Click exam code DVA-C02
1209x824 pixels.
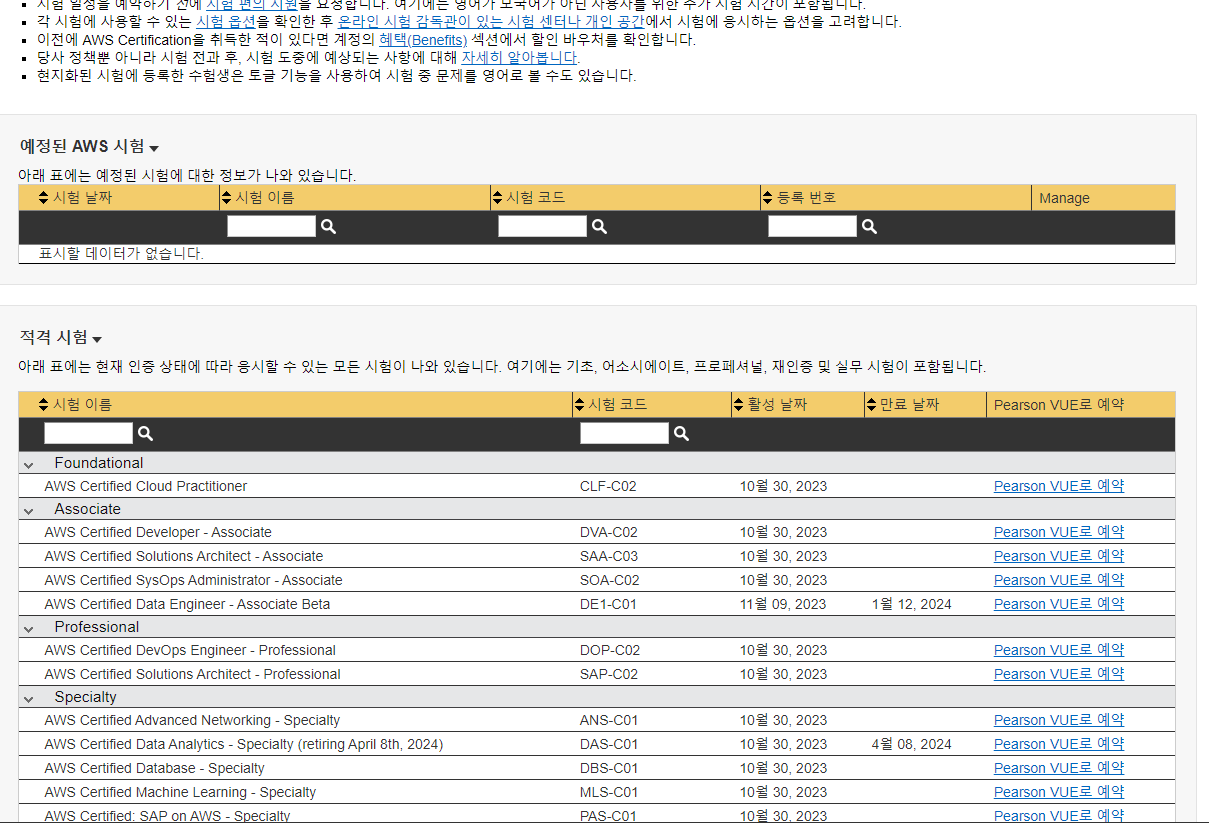(x=609, y=532)
